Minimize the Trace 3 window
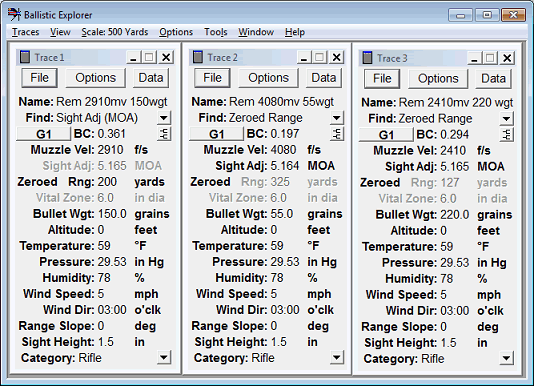Image resolution: width=534 pixels, height=386 pixels. [x=474, y=58]
